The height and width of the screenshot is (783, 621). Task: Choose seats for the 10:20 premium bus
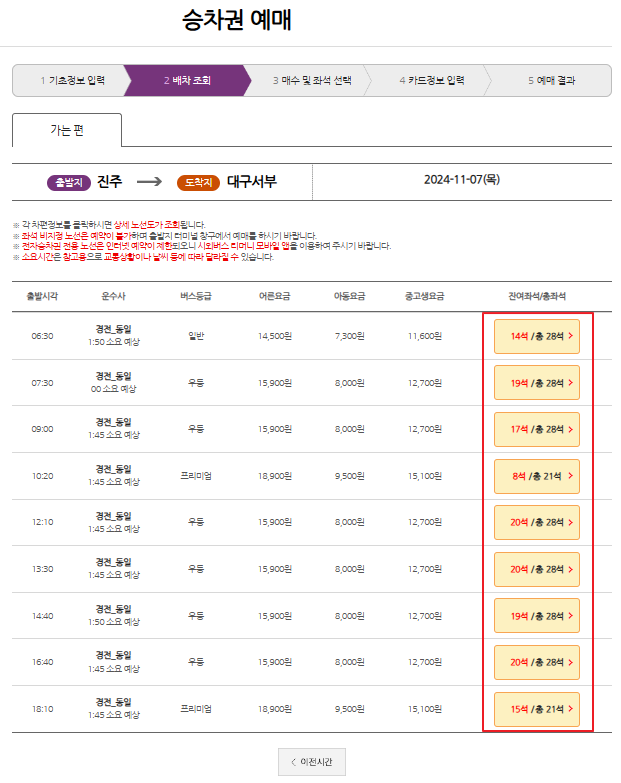[537, 476]
